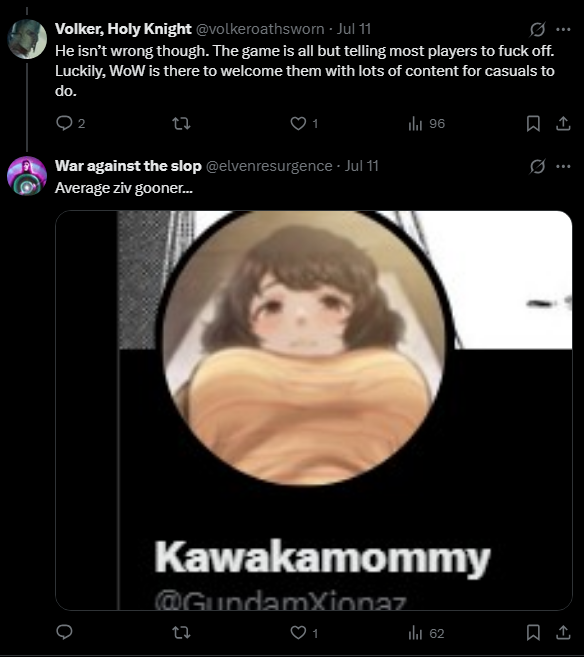The height and width of the screenshot is (657, 584).
Task: Retweet Volker, Holy Knight's post
Action: pos(181,123)
